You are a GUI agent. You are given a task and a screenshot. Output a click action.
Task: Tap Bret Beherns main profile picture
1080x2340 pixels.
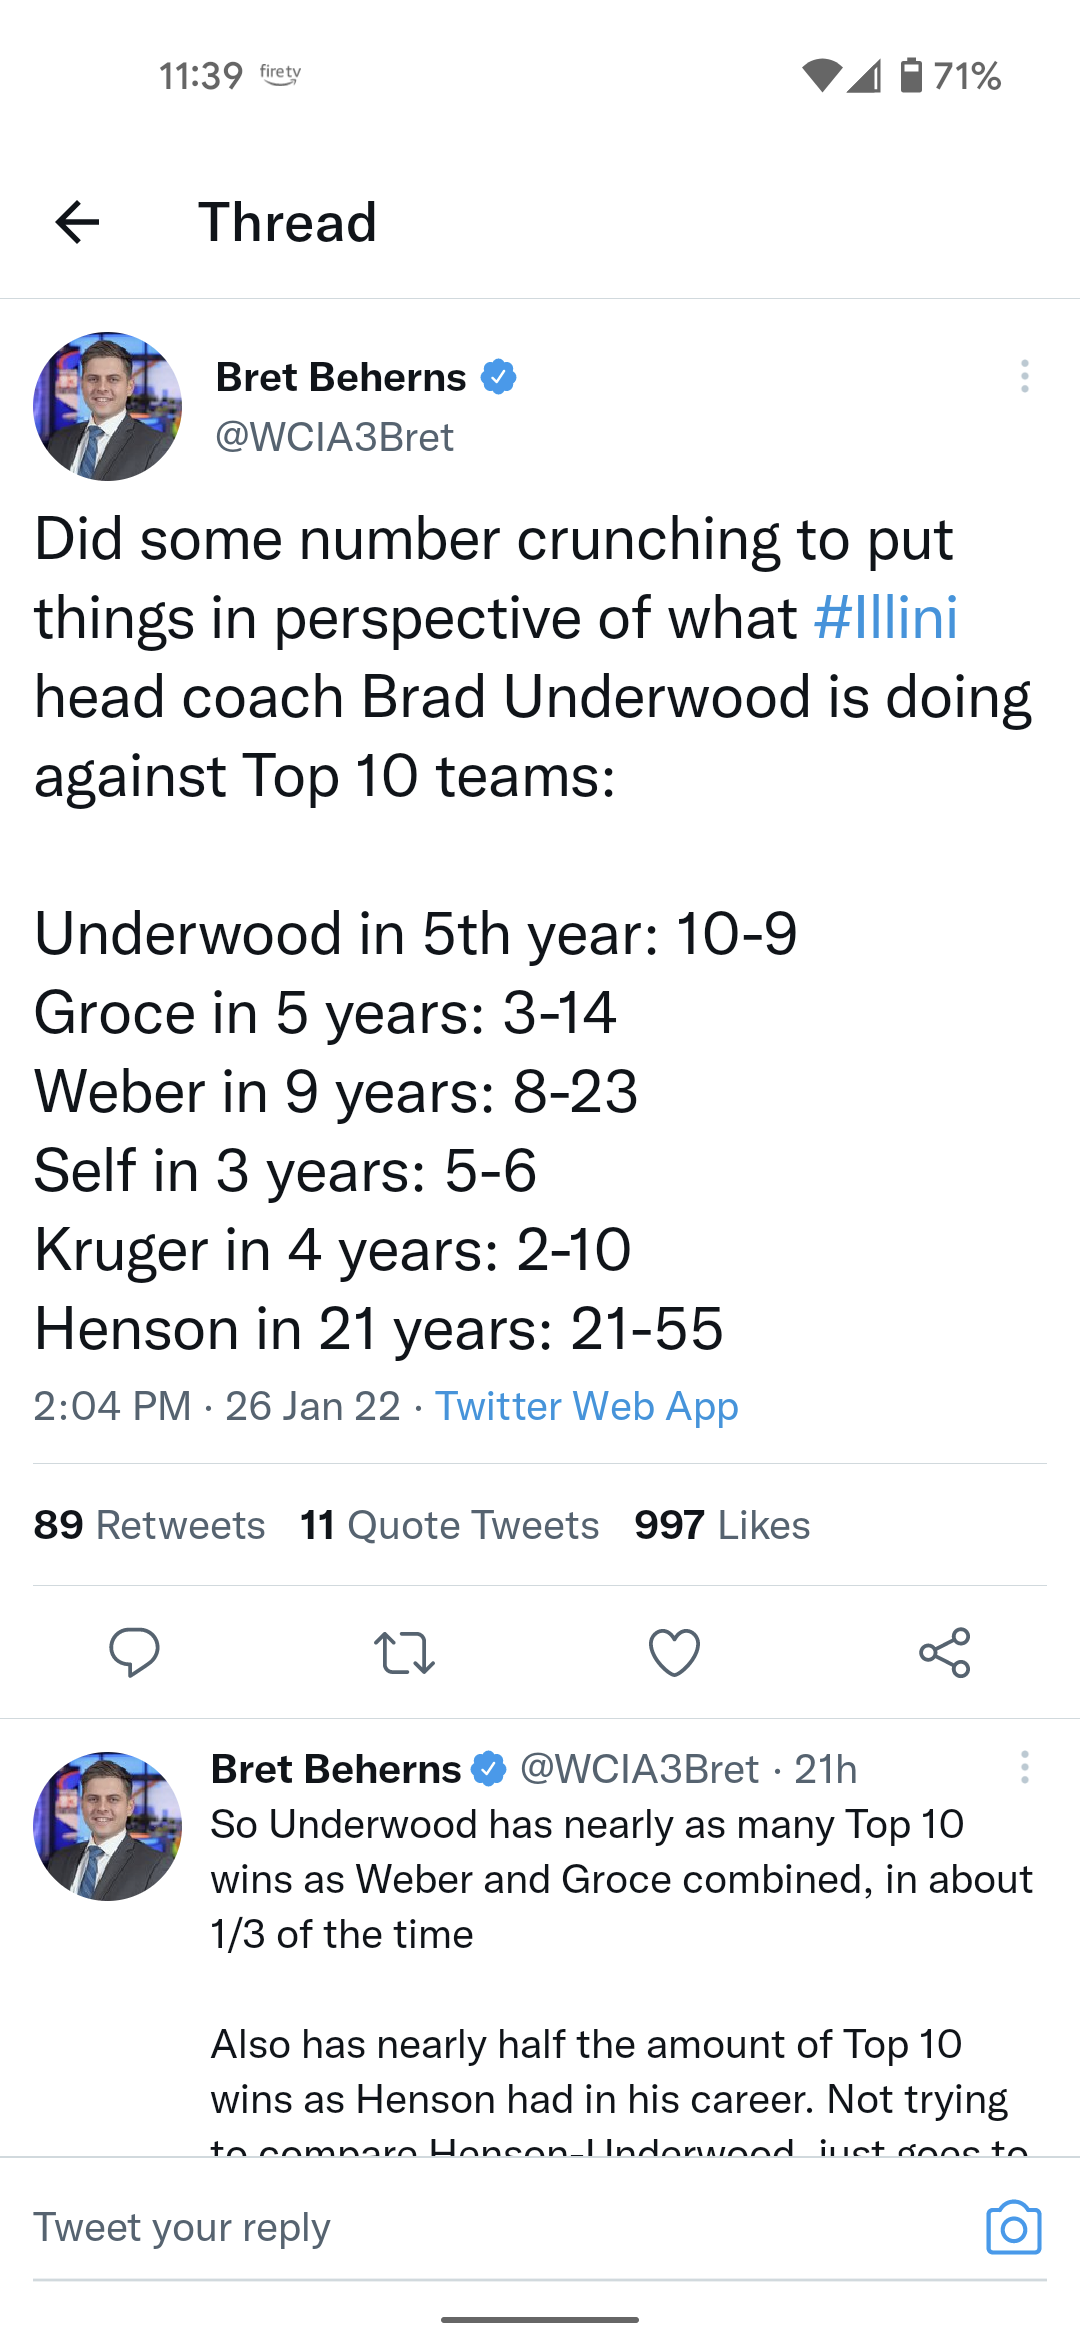coord(108,406)
